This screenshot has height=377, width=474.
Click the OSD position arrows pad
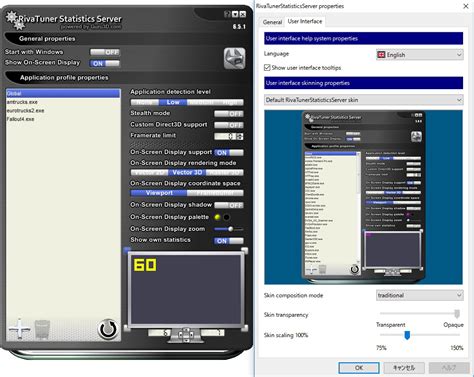click(x=186, y=333)
